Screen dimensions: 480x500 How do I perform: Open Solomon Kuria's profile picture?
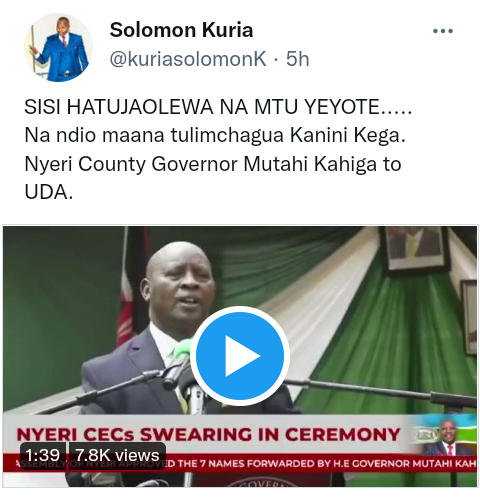click(x=58, y=47)
